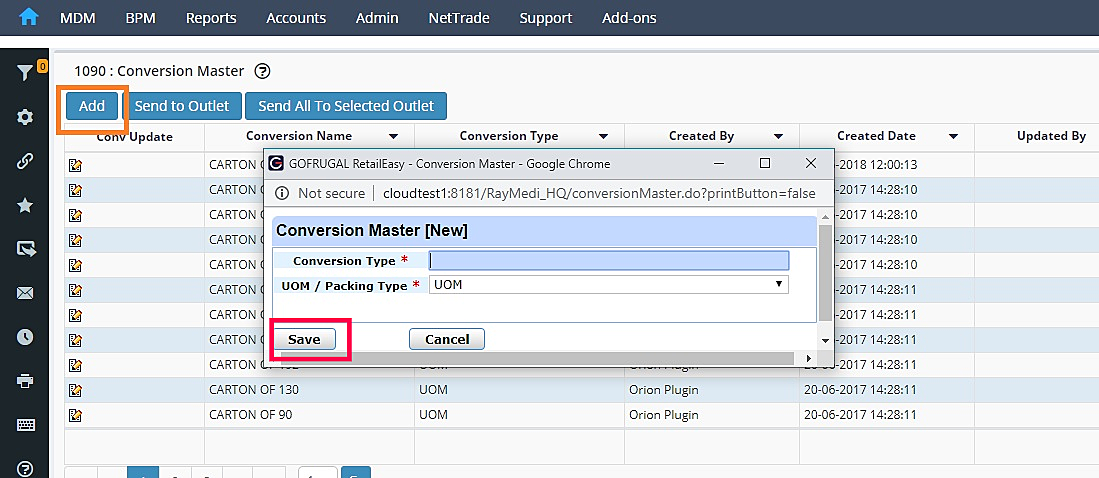Screen dimensions: 1099x478
Task: Expand the Created Date column filter arrow
Action: 954,136
